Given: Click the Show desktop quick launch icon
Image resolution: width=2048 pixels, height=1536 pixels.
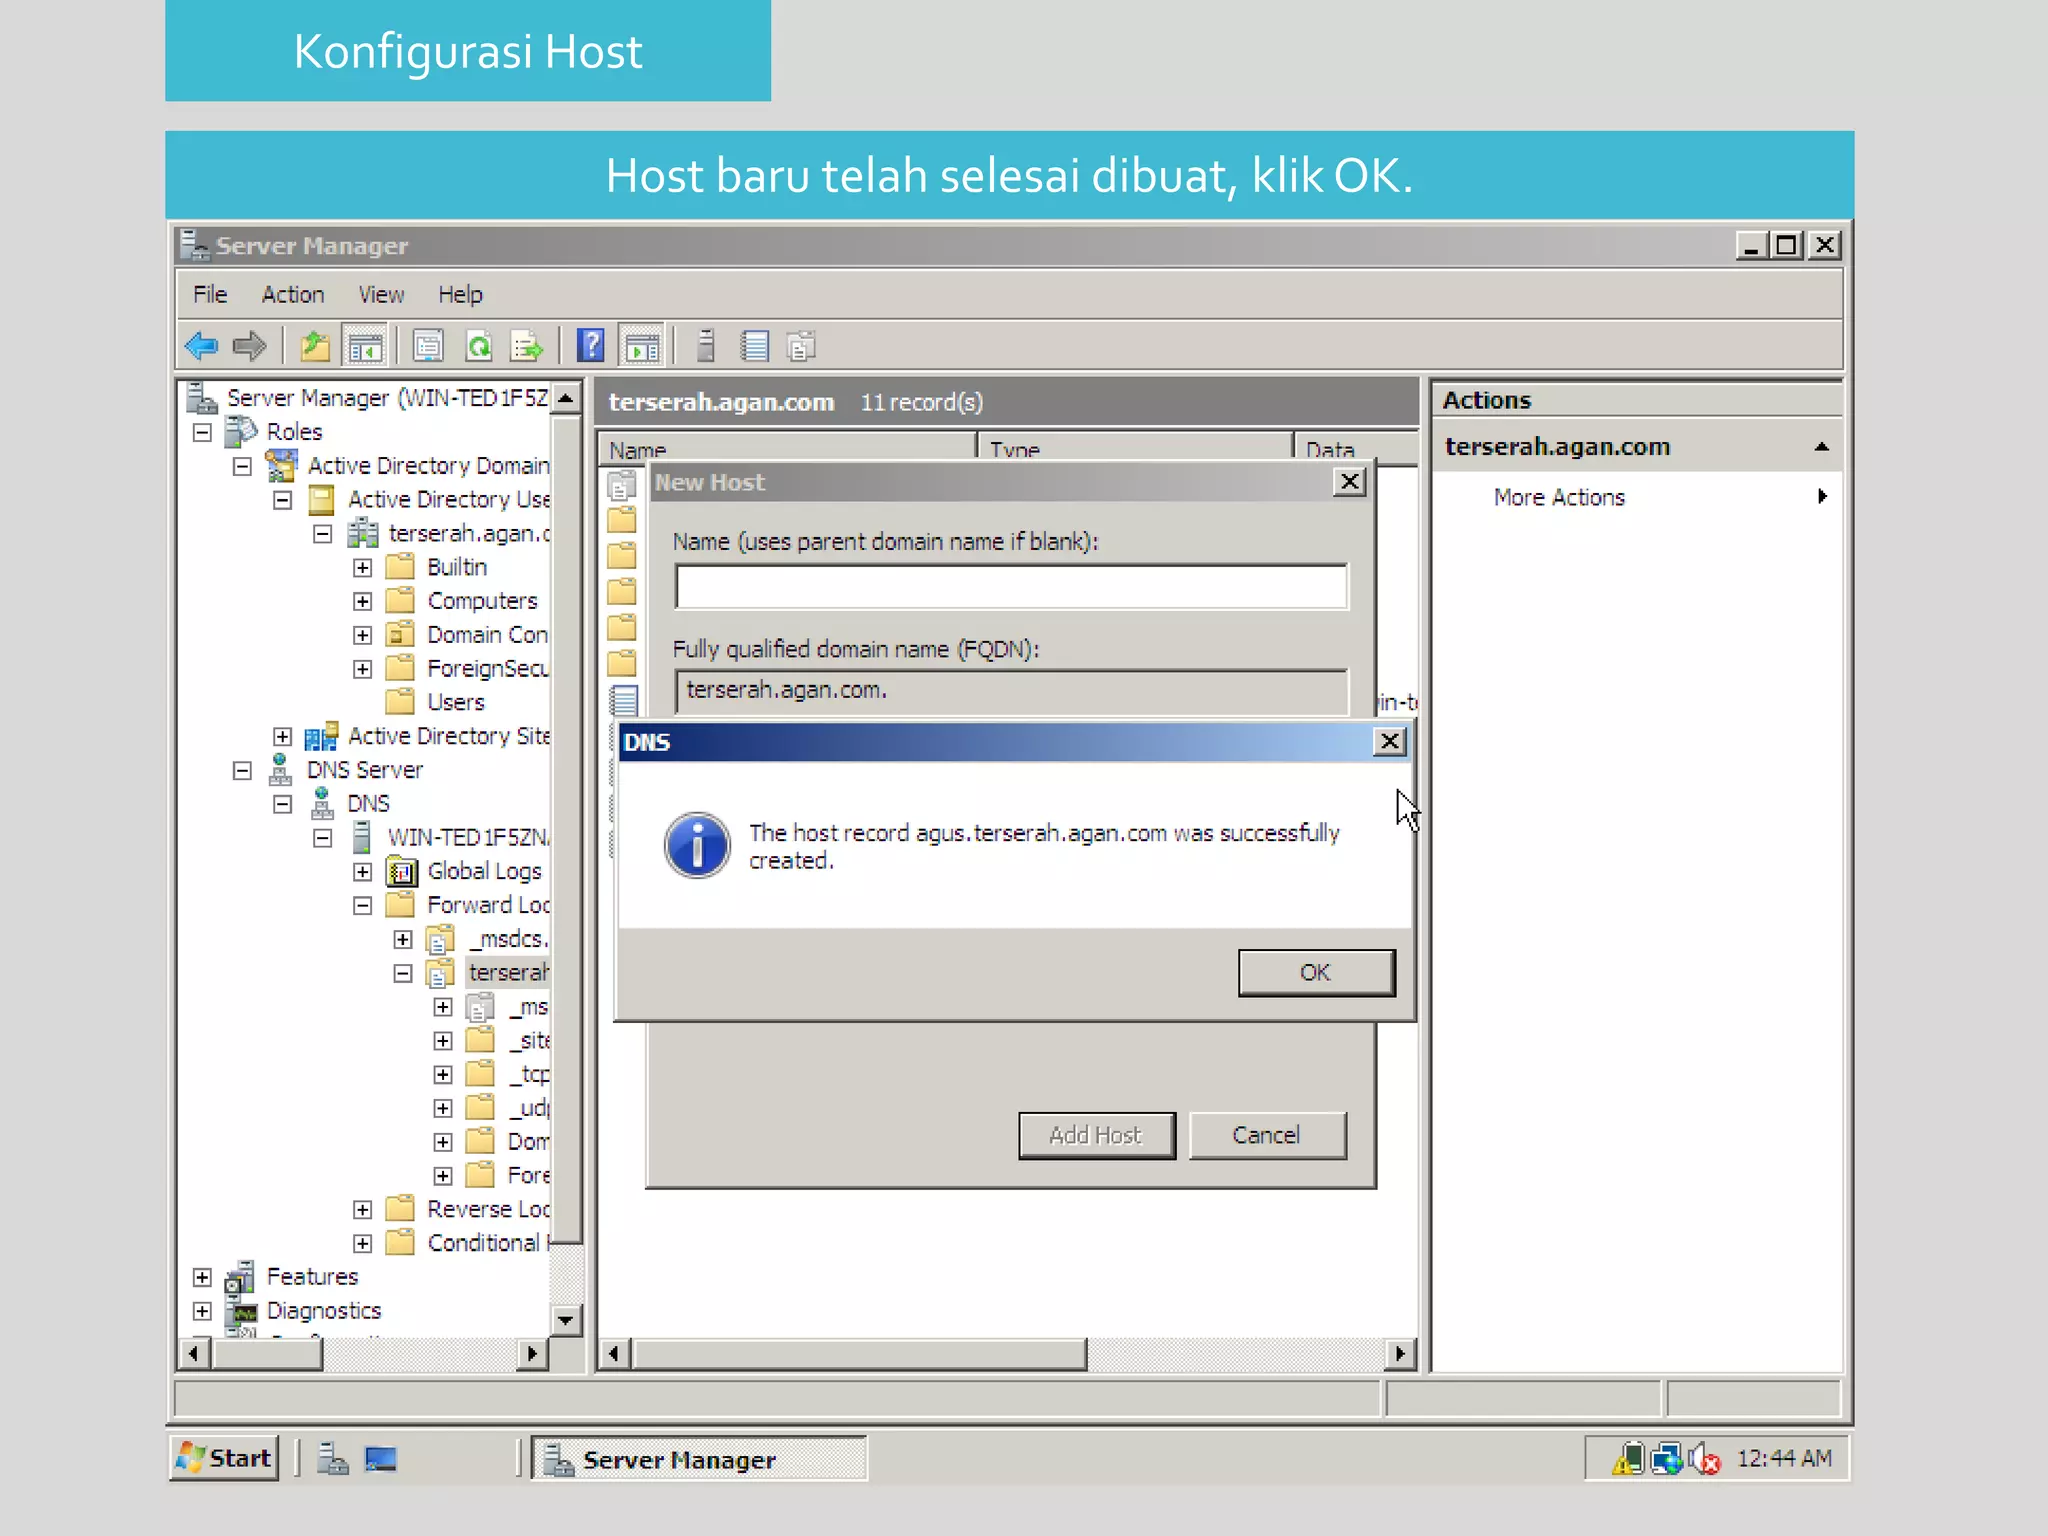Looking at the screenshot, I should tap(381, 1459).
